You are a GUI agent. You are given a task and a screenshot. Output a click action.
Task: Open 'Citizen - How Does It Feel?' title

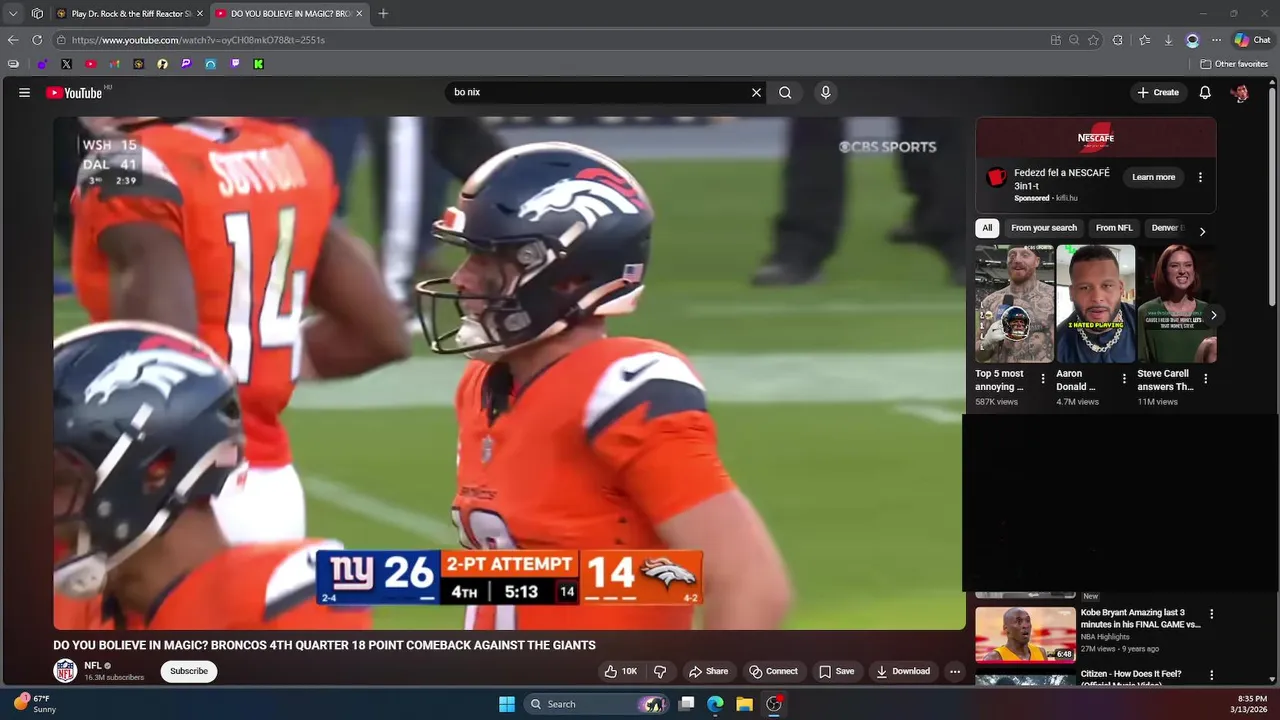1131,674
